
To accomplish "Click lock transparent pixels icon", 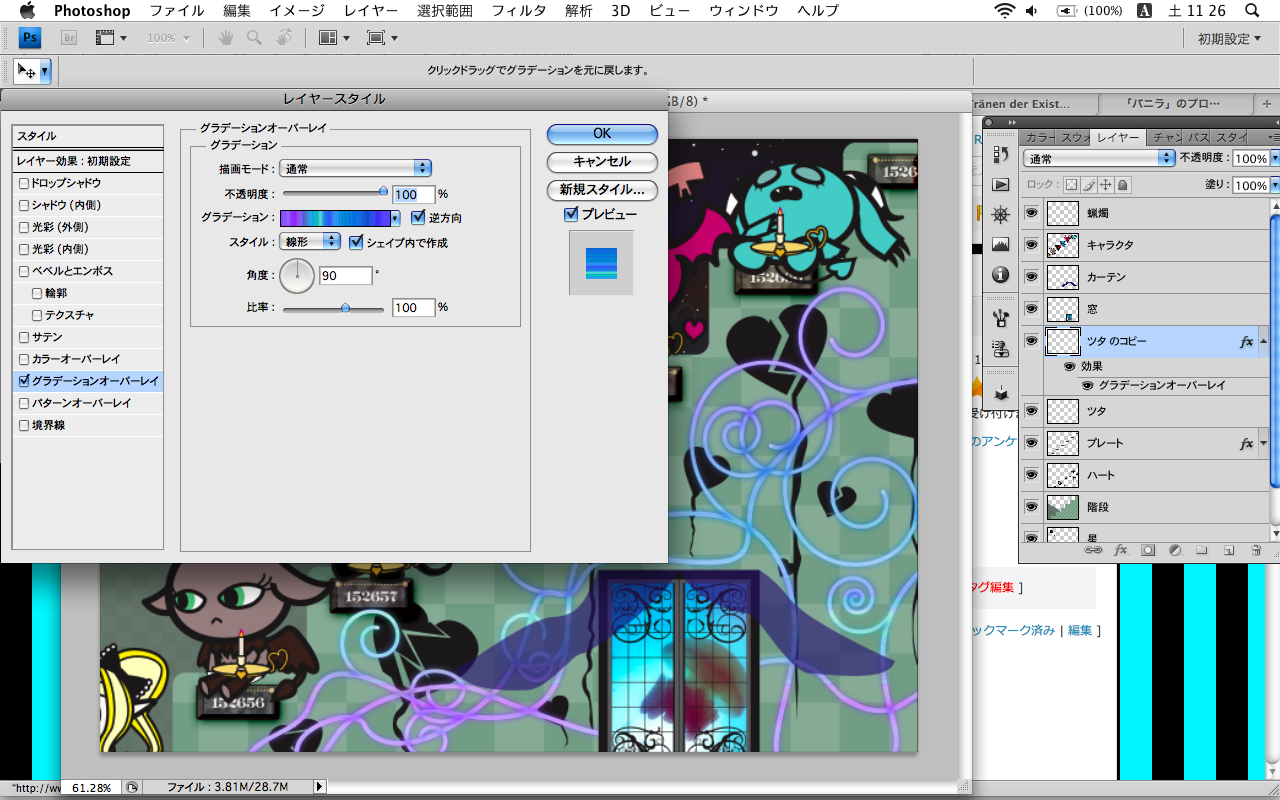I will pos(1071,185).
